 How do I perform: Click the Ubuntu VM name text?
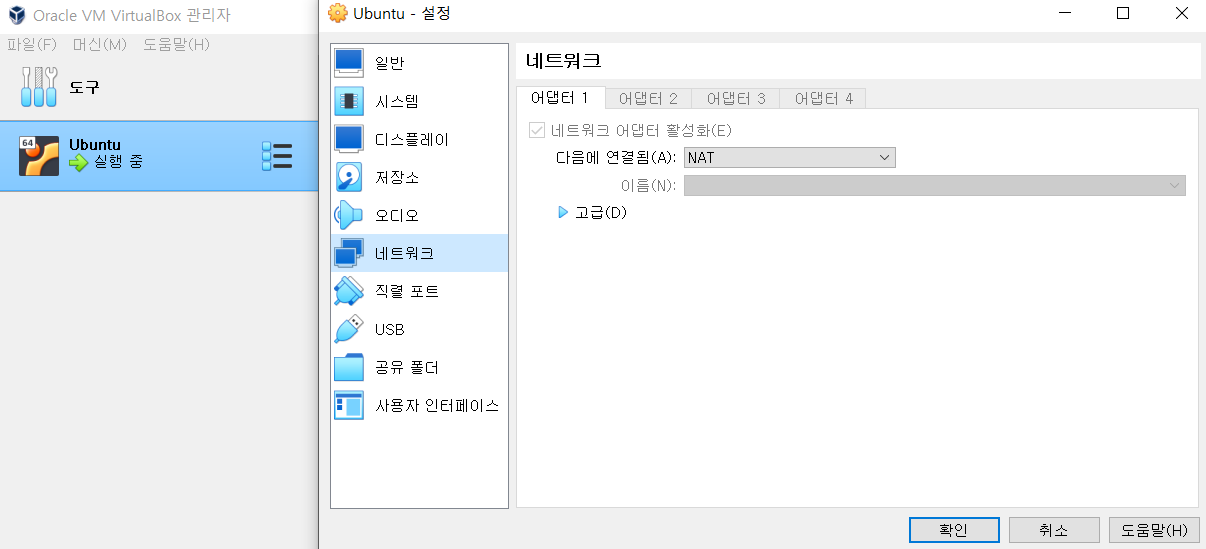94,144
